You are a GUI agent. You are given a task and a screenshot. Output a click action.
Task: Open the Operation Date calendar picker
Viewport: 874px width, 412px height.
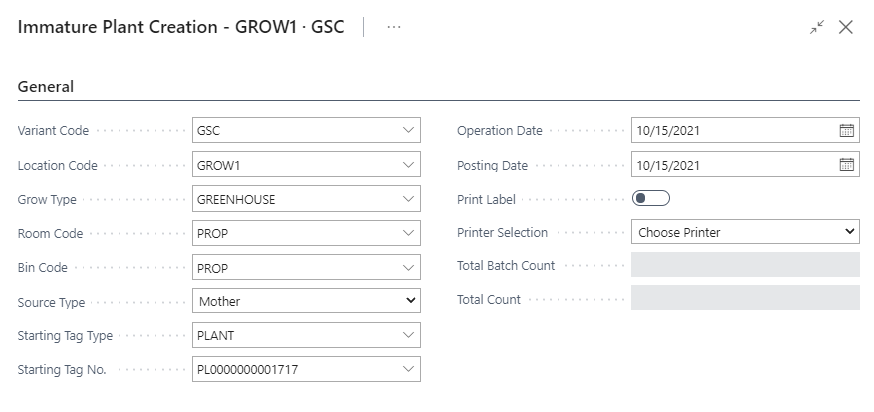click(846, 130)
